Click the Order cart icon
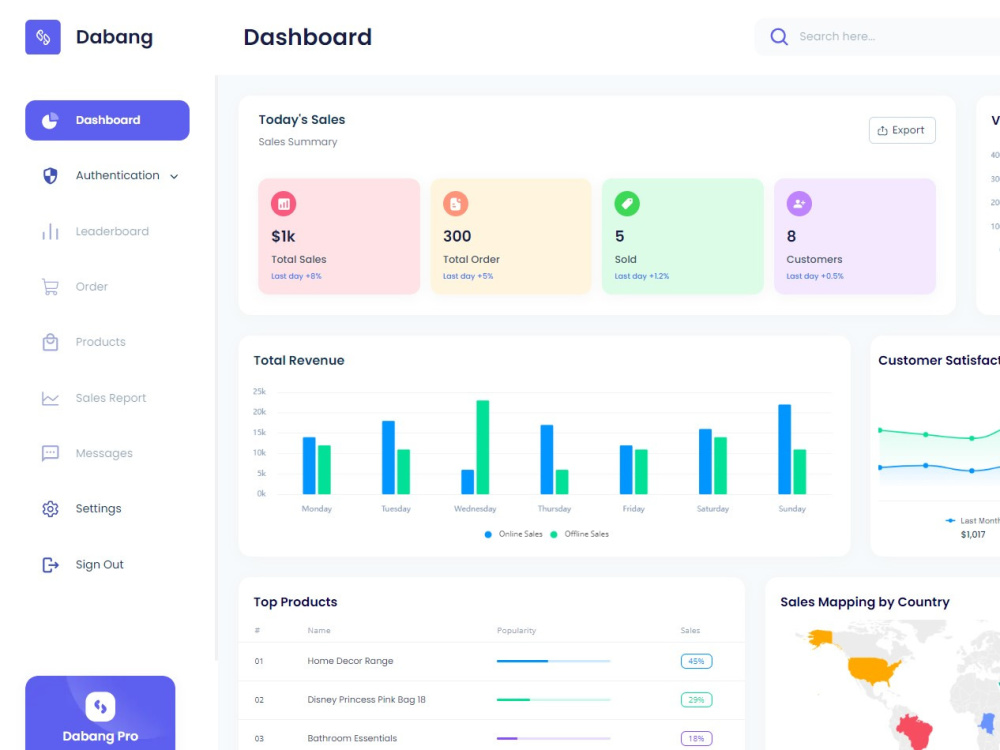1000x750 pixels. click(x=50, y=287)
